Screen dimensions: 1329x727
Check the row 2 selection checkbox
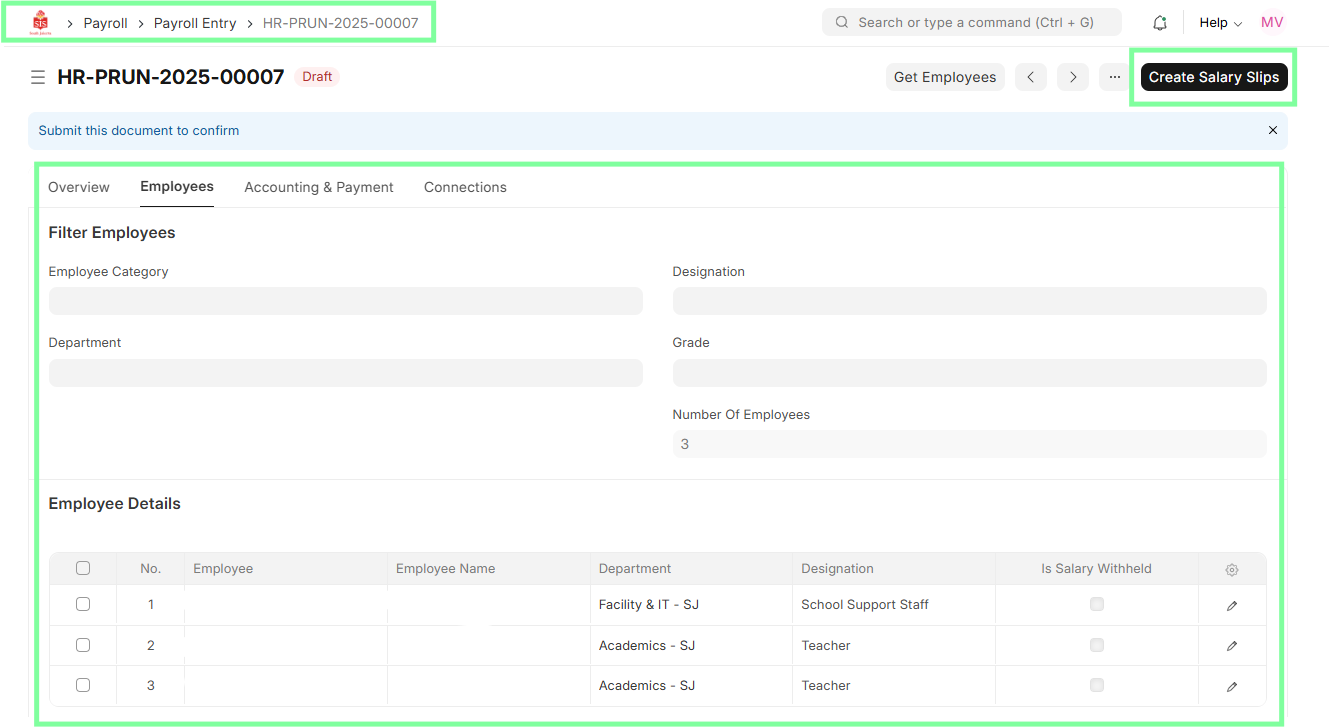coord(83,645)
